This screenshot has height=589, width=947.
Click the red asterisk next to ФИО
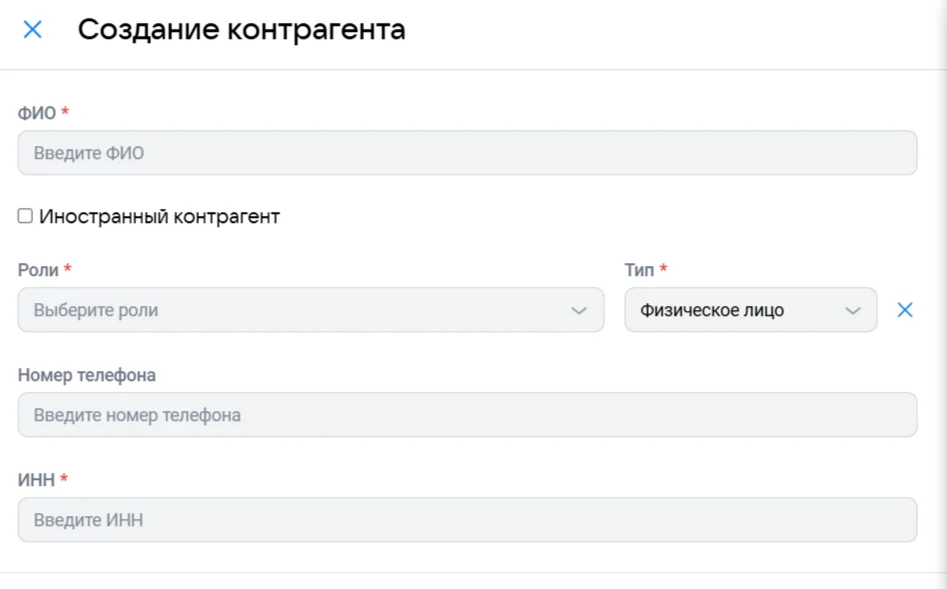[65, 112]
